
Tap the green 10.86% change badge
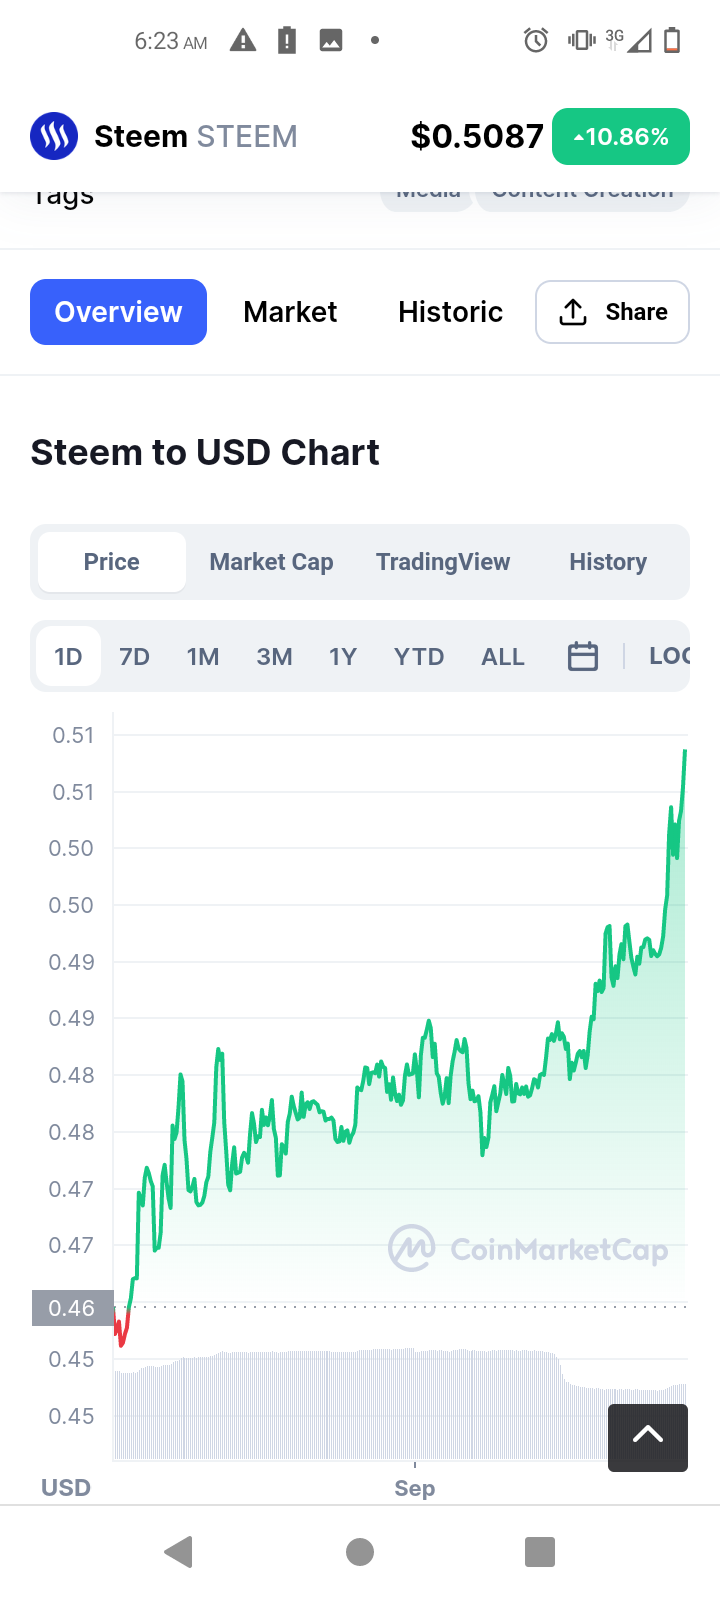[x=621, y=136]
